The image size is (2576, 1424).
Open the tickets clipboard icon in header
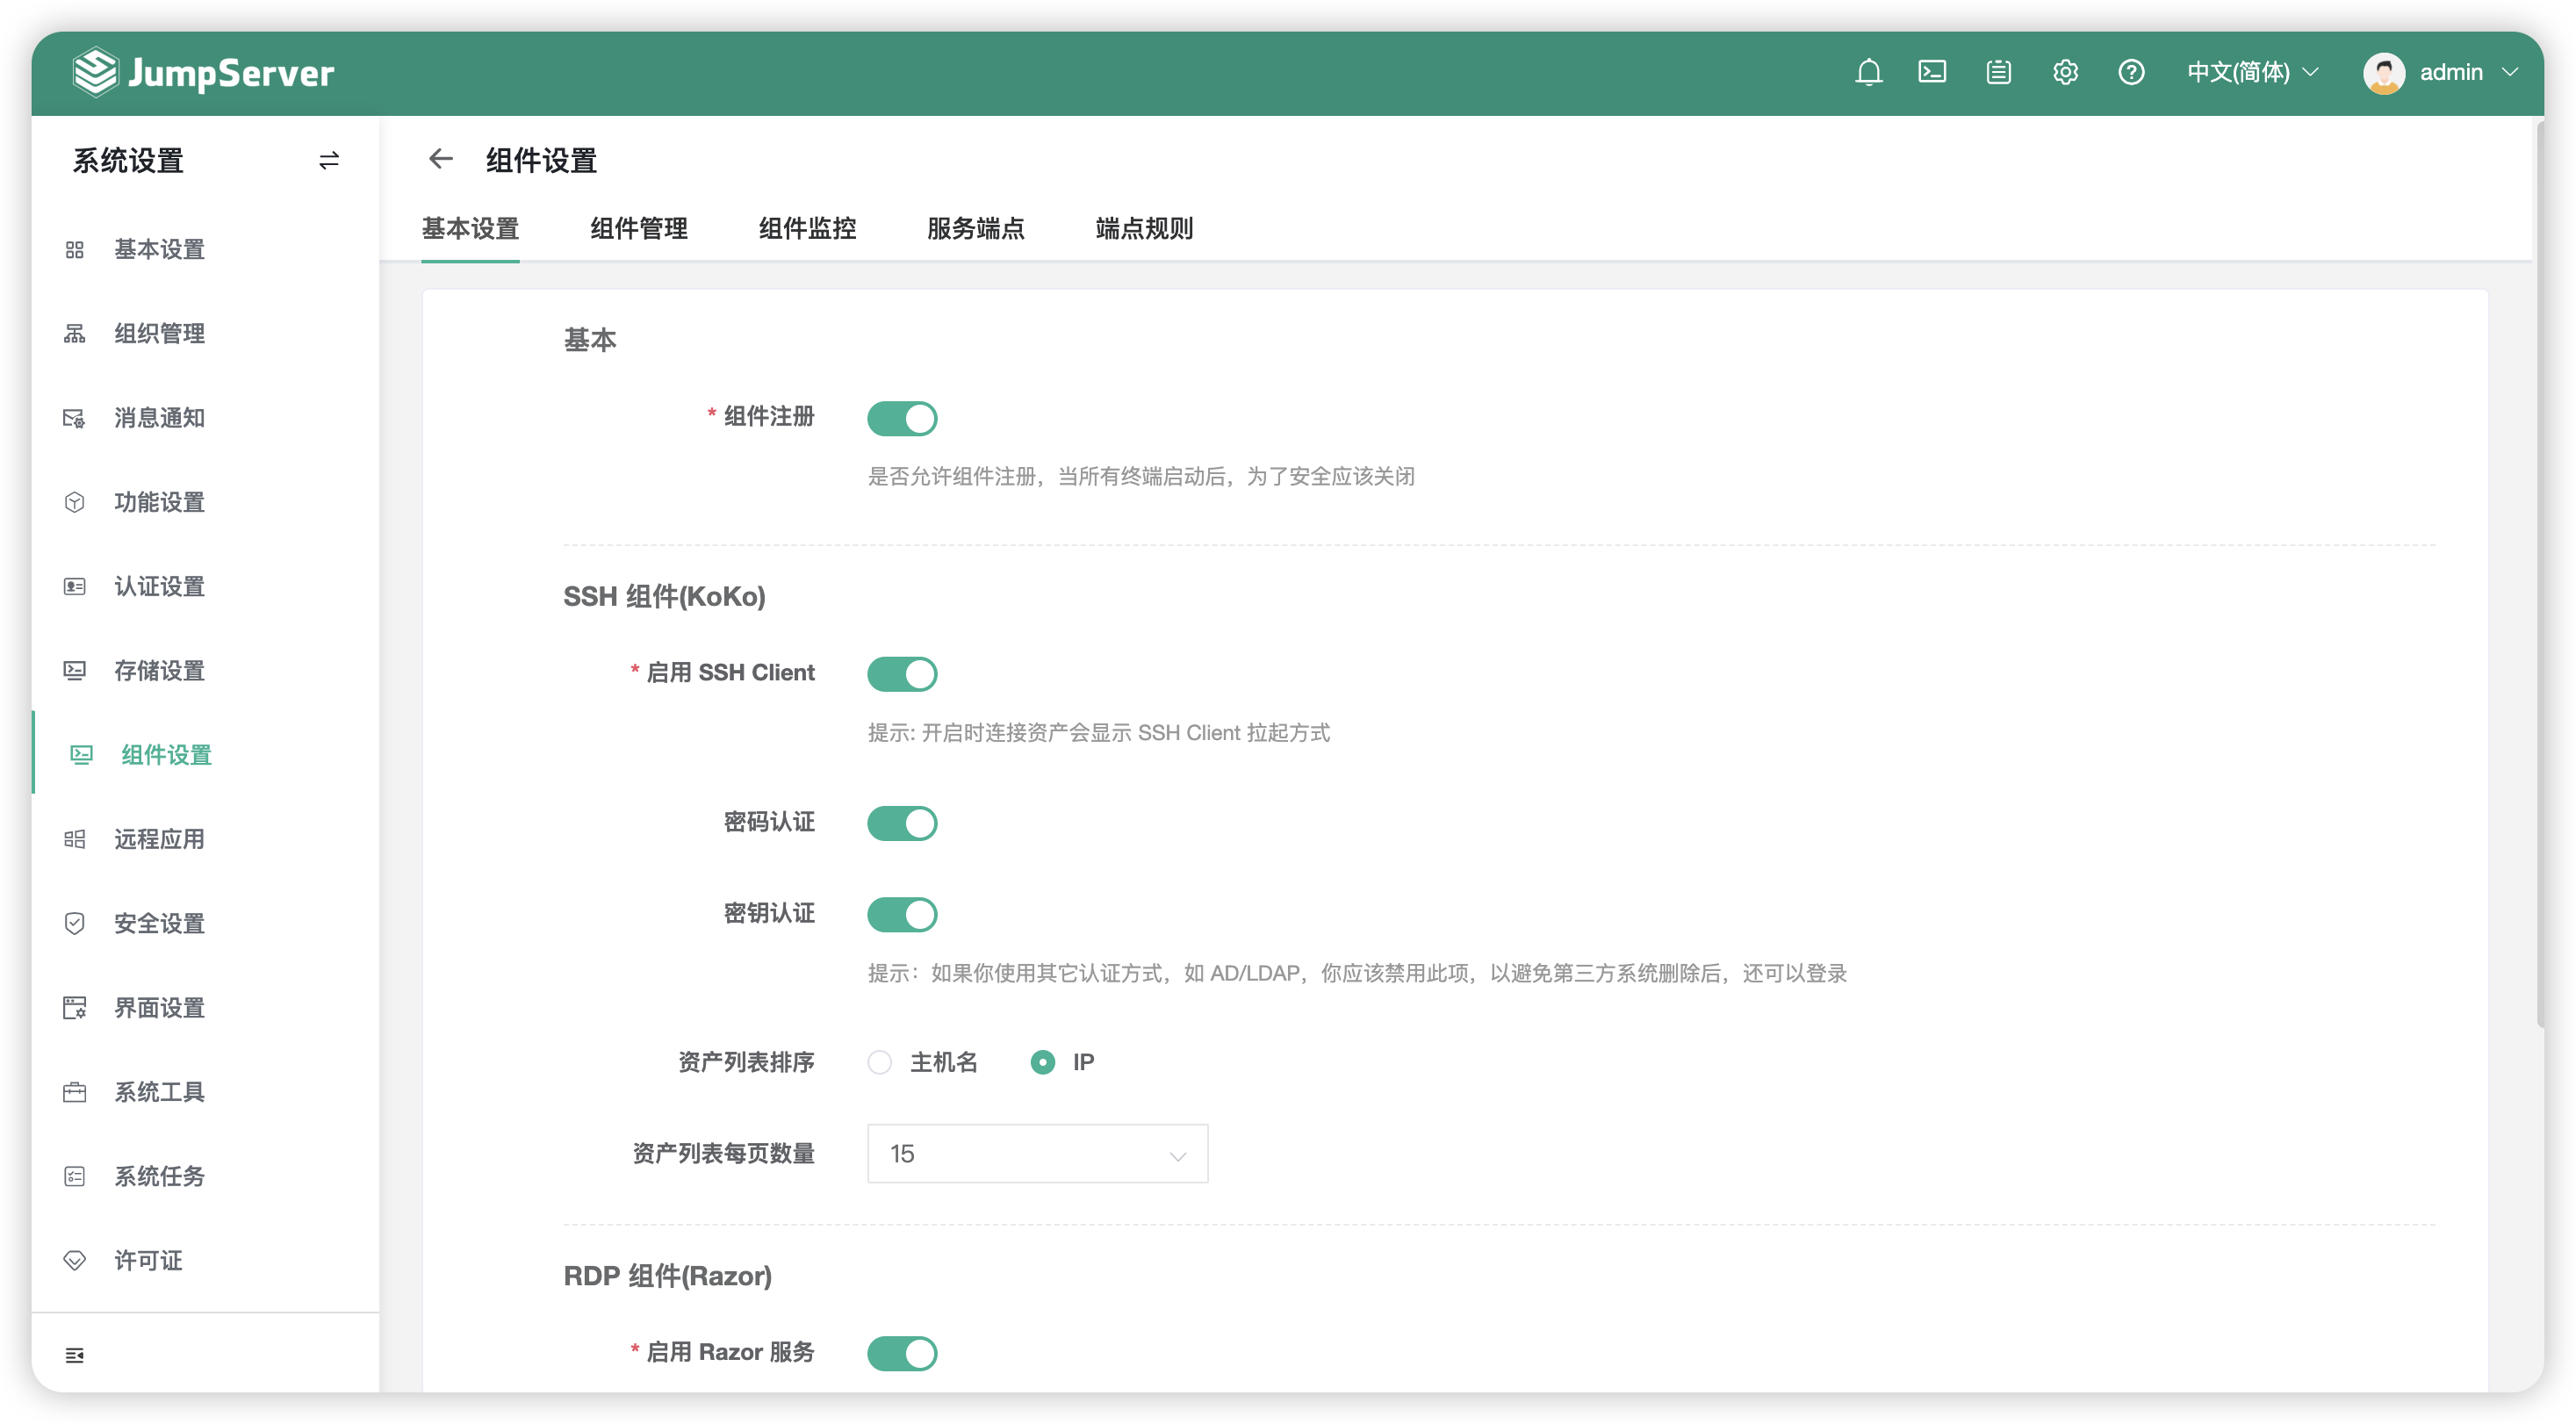tap(1998, 72)
